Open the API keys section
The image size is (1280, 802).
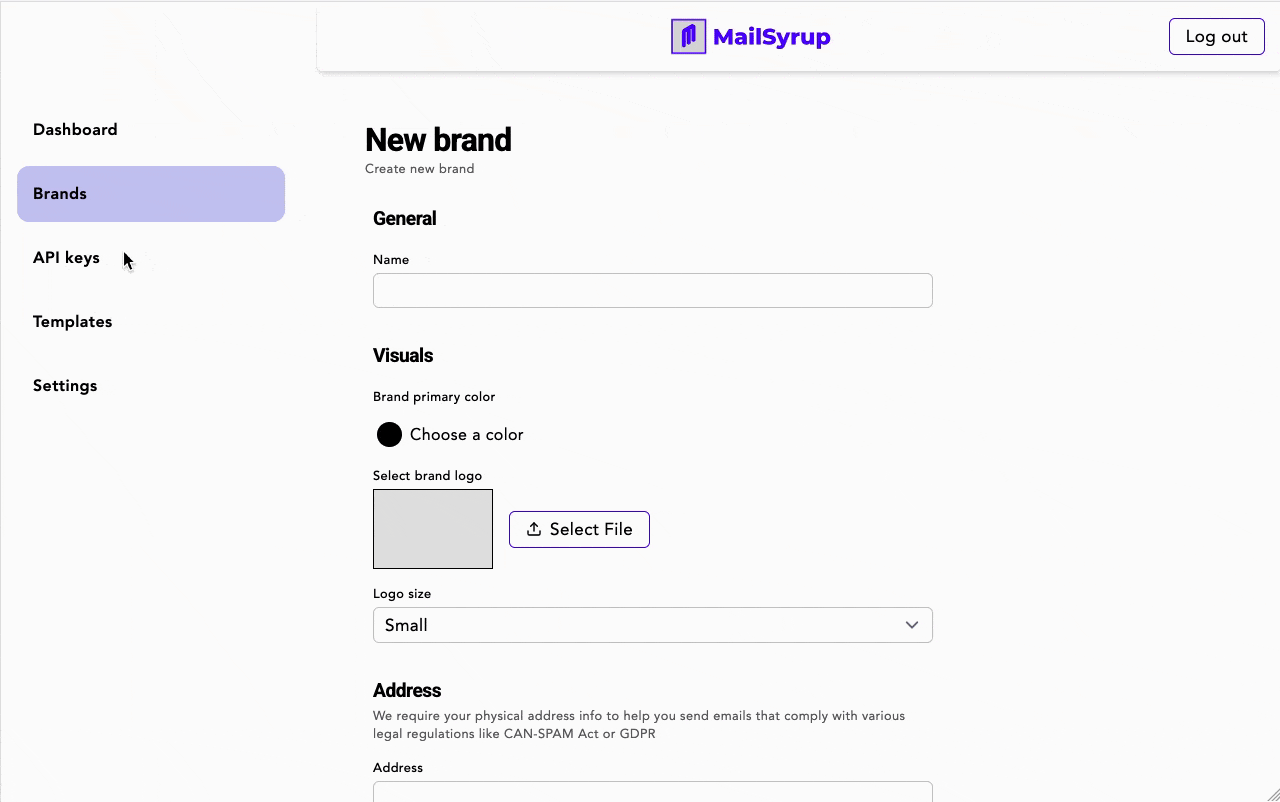click(66, 257)
